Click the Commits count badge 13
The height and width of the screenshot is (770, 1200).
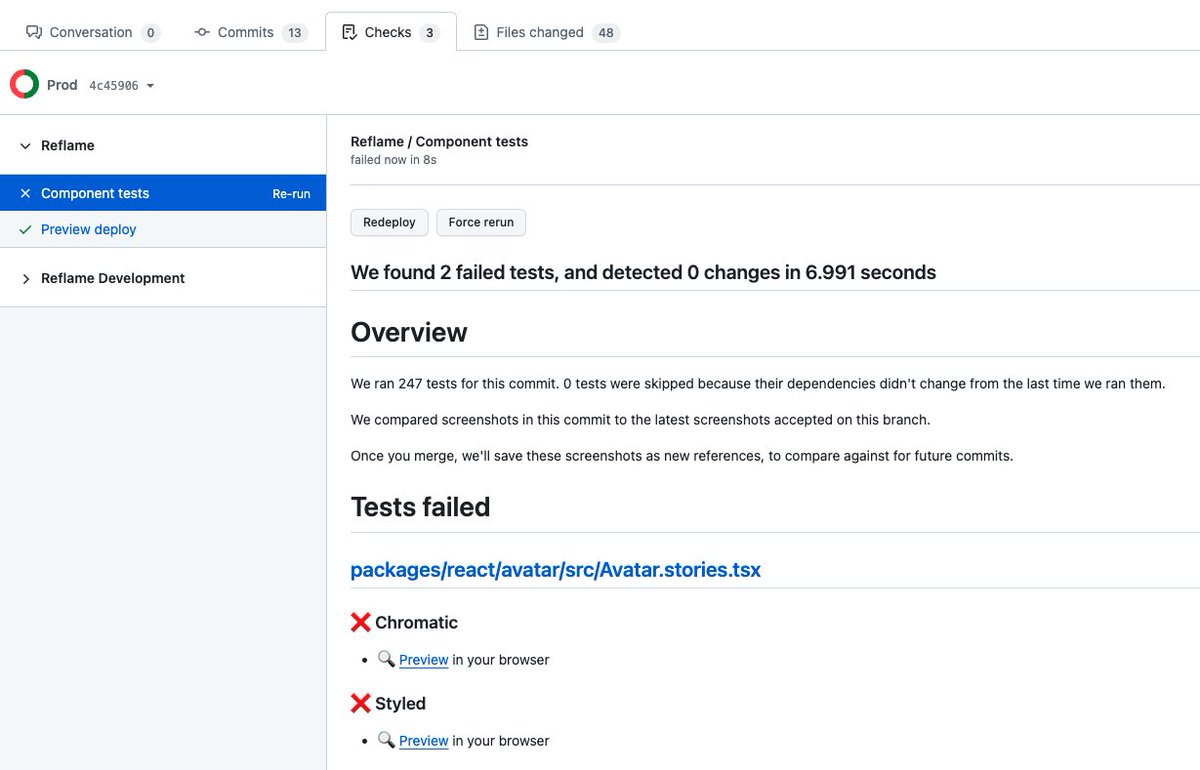point(294,33)
